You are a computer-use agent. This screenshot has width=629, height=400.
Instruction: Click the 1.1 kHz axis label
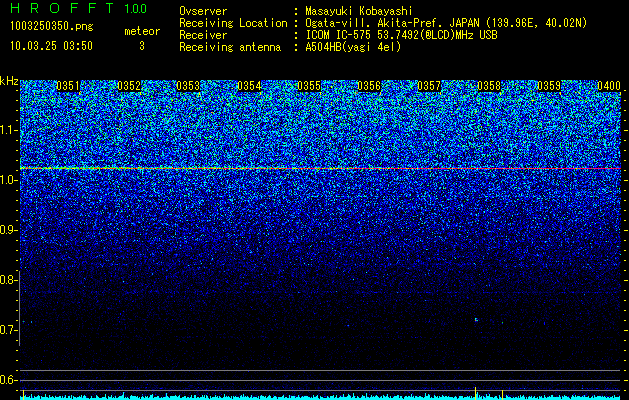click(8, 130)
